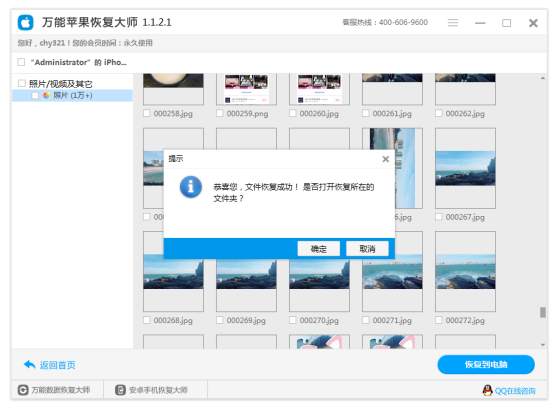
Task: Open the 安卓手机恢复大师 tab
Action: click(155, 390)
